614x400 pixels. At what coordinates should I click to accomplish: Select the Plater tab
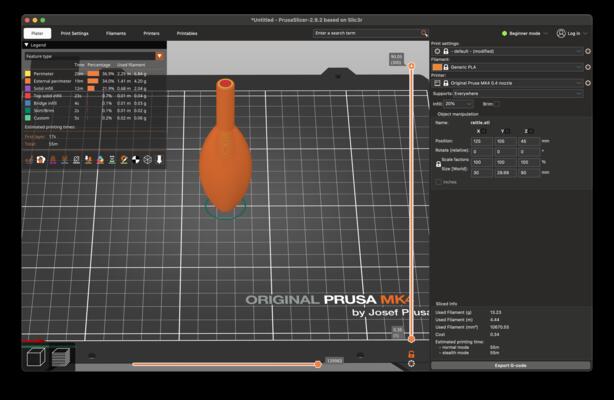click(37, 33)
